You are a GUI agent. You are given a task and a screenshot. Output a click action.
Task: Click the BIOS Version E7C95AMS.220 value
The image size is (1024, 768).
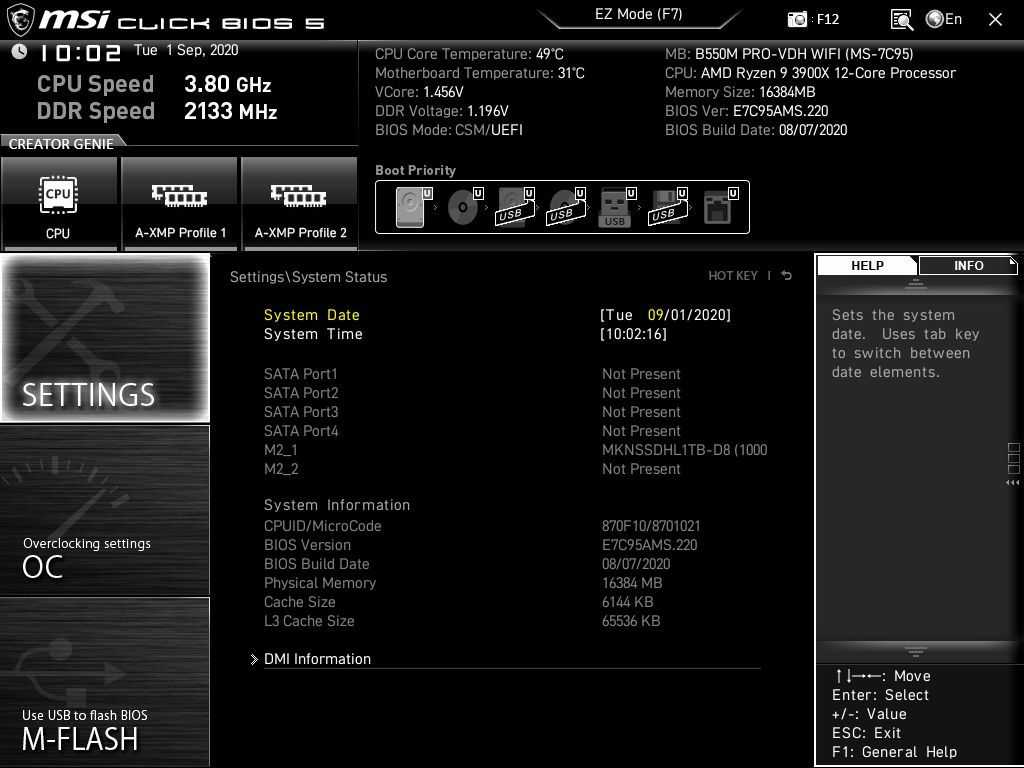[x=649, y=545]
